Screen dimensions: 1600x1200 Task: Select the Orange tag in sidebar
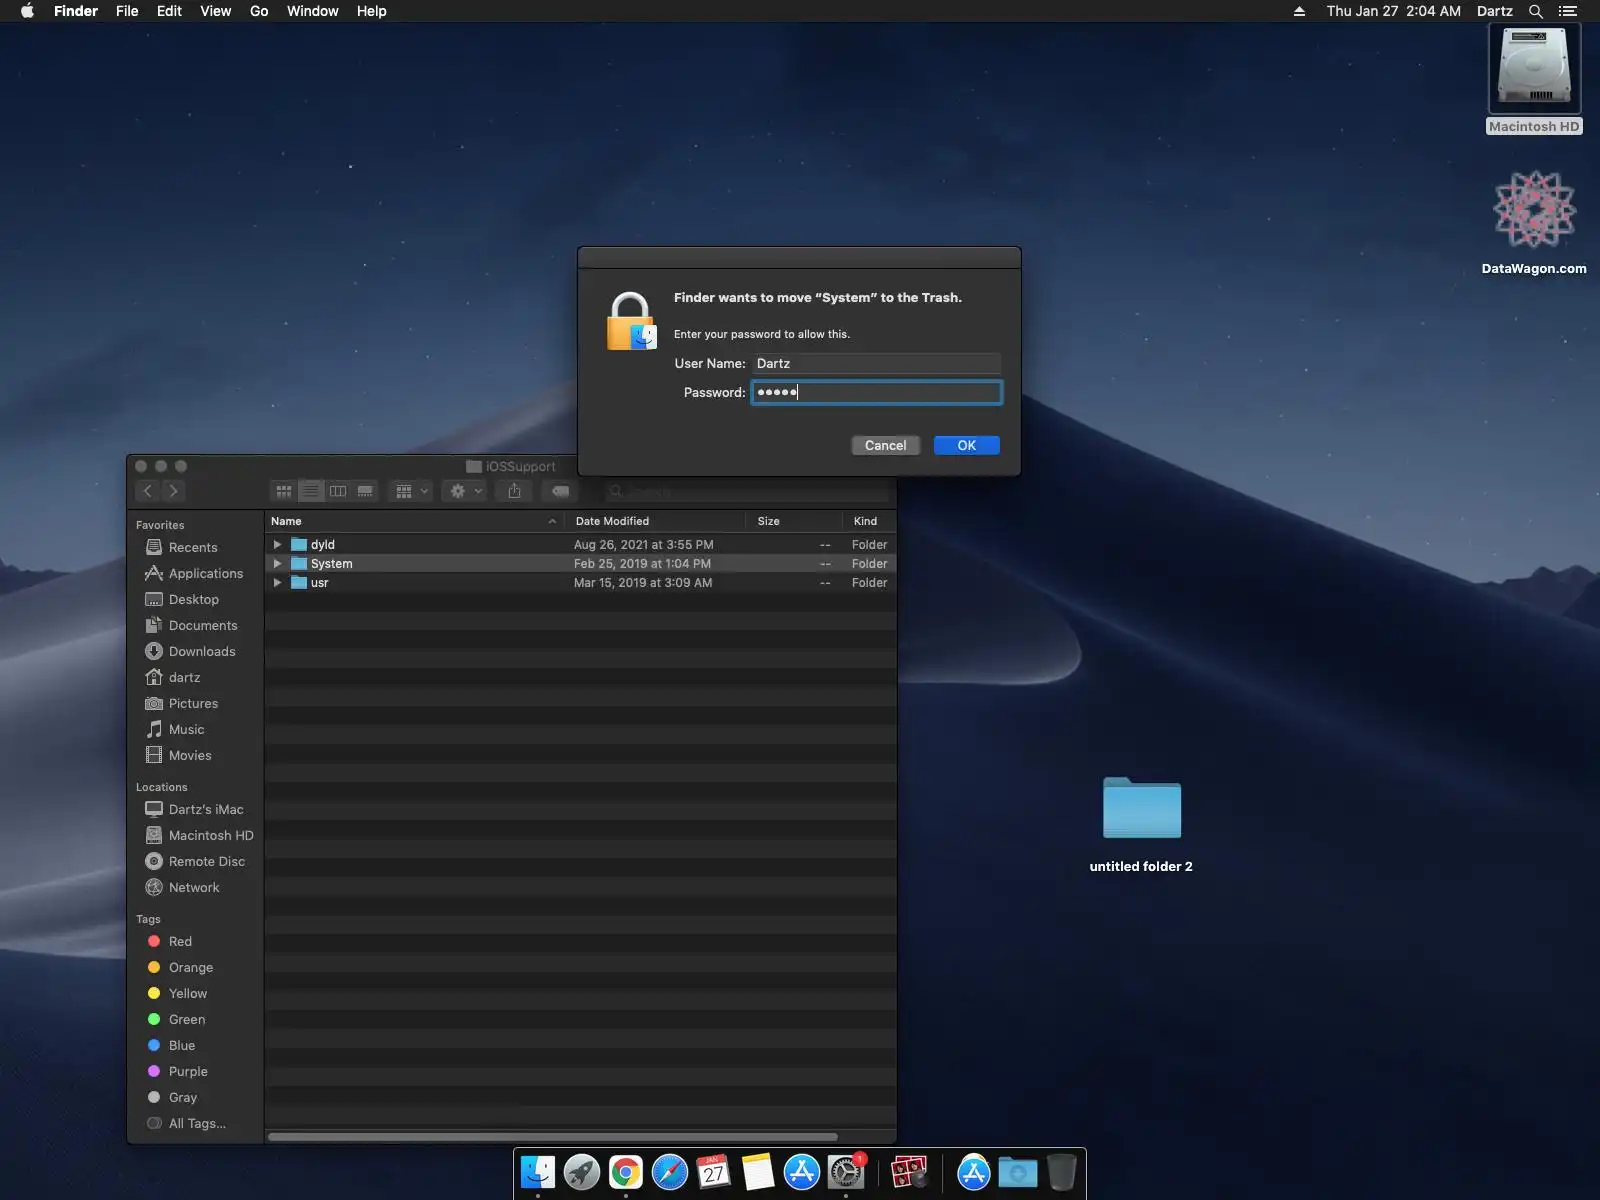[180, 967]
